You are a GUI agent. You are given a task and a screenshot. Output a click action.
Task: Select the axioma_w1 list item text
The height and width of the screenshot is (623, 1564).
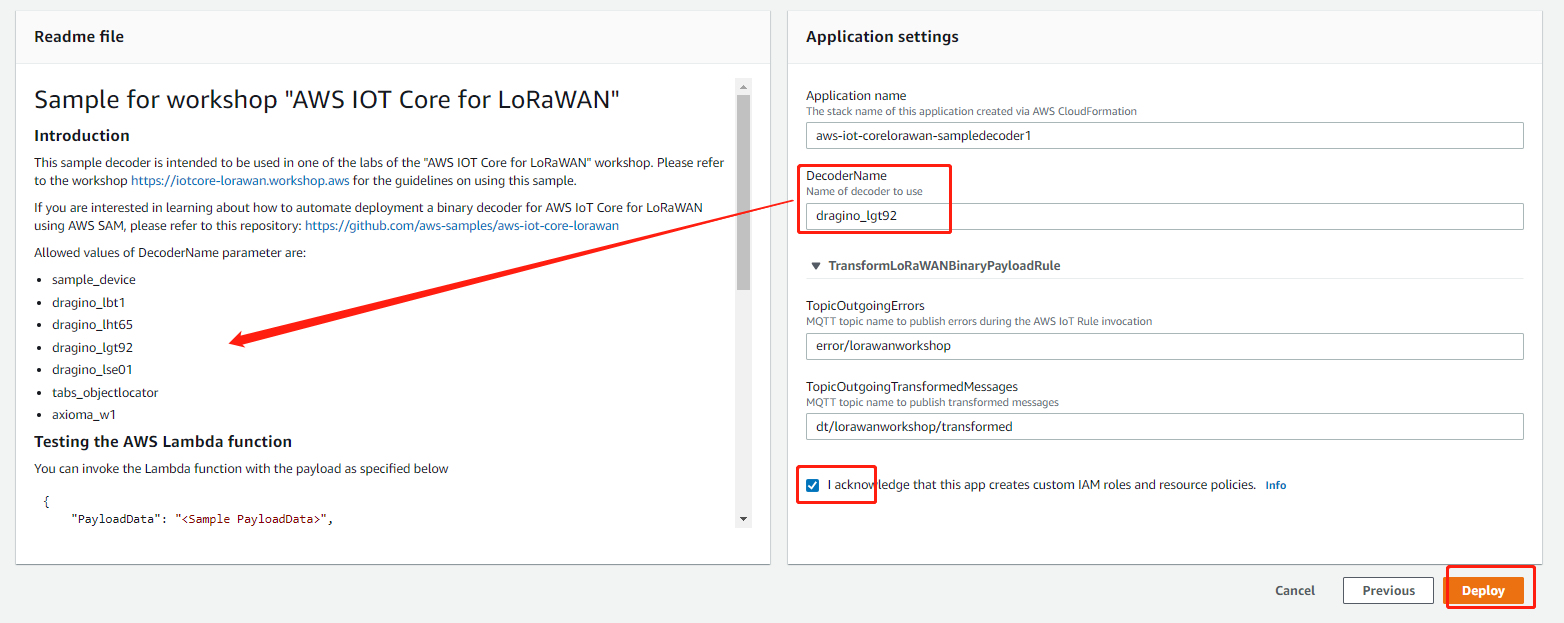point(85,415)
